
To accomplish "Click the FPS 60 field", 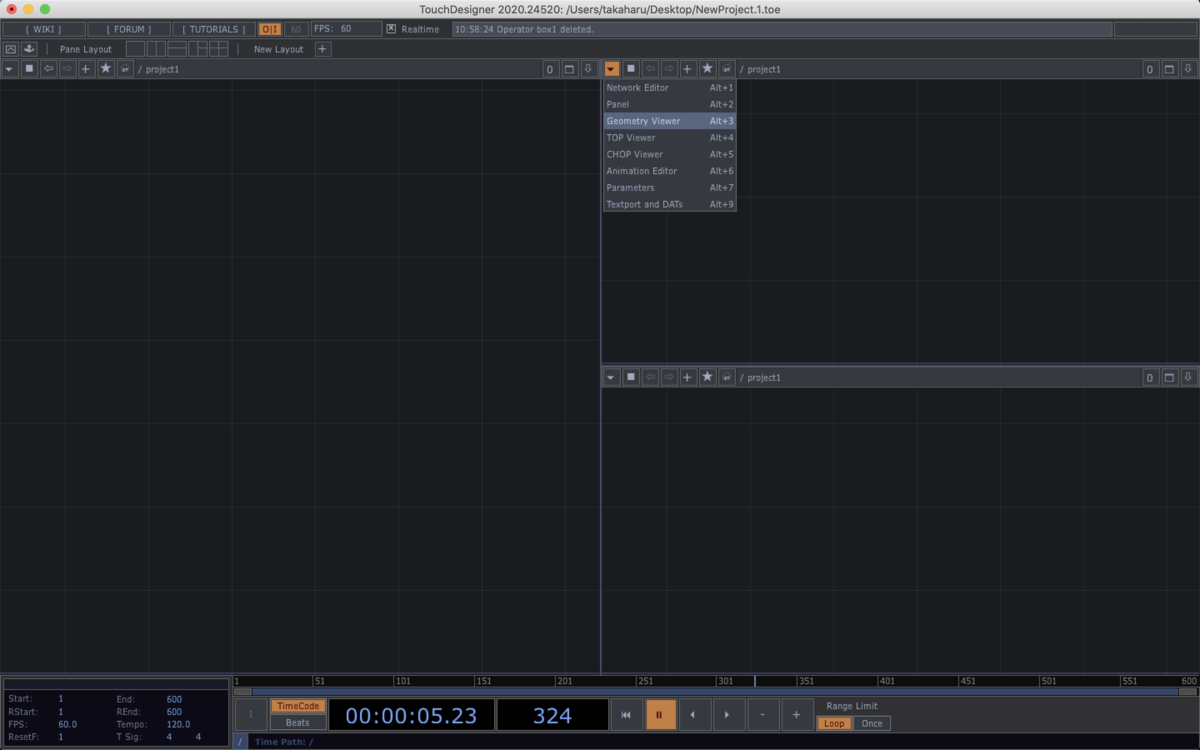I will [346, 29].
